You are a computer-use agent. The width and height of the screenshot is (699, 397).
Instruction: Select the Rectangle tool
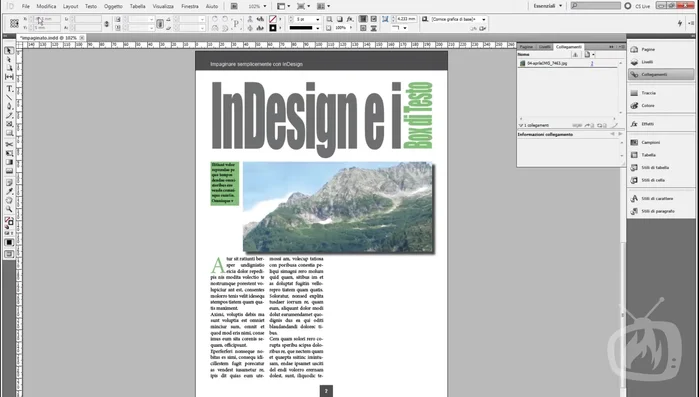[x=9, y=133]
